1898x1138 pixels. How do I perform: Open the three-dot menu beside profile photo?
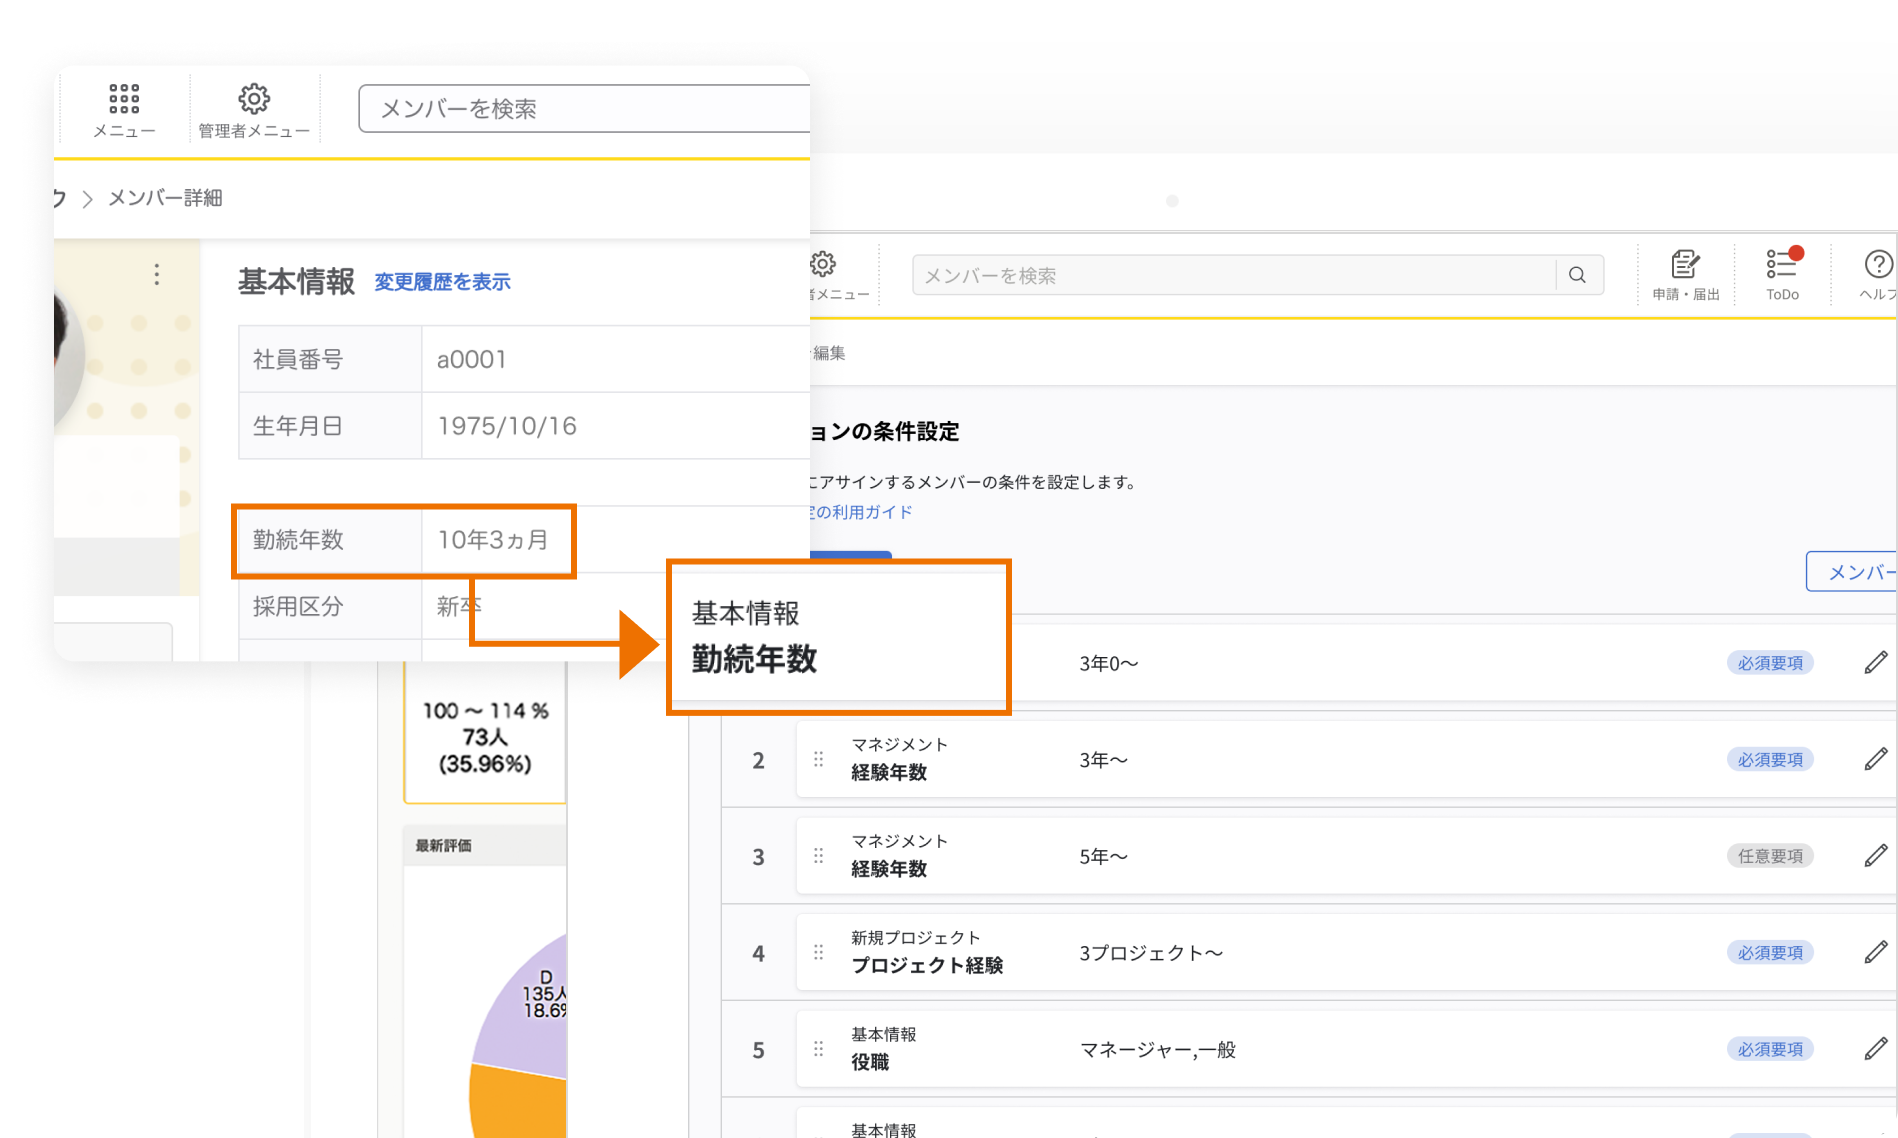click(157, 275)
